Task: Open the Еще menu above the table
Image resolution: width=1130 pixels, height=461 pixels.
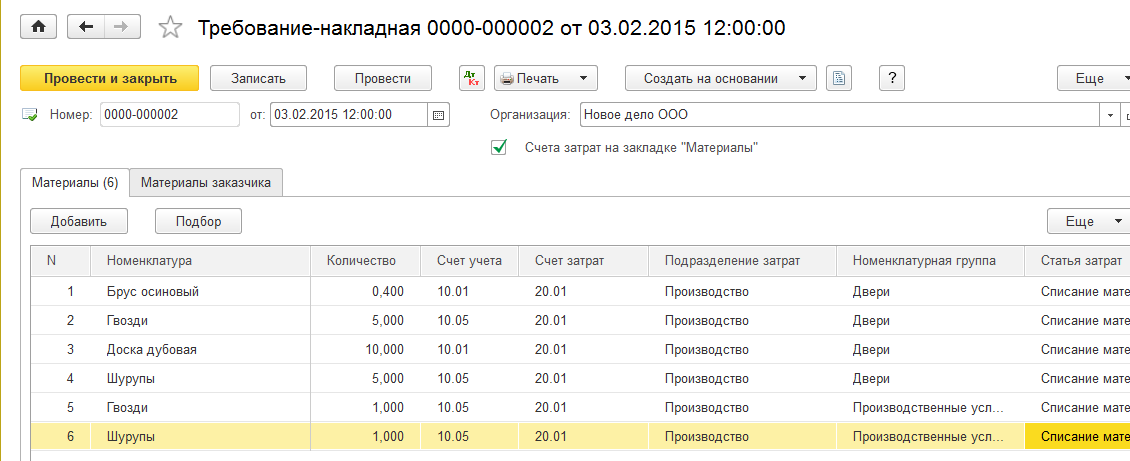Action: tap(1088, 221)
